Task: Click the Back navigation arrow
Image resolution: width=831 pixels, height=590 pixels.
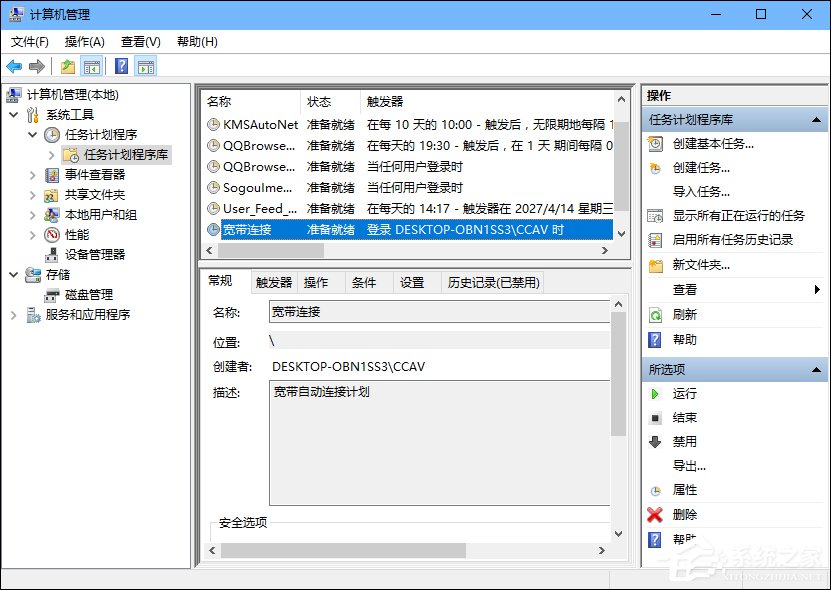Action: click(x=14, y=66)
